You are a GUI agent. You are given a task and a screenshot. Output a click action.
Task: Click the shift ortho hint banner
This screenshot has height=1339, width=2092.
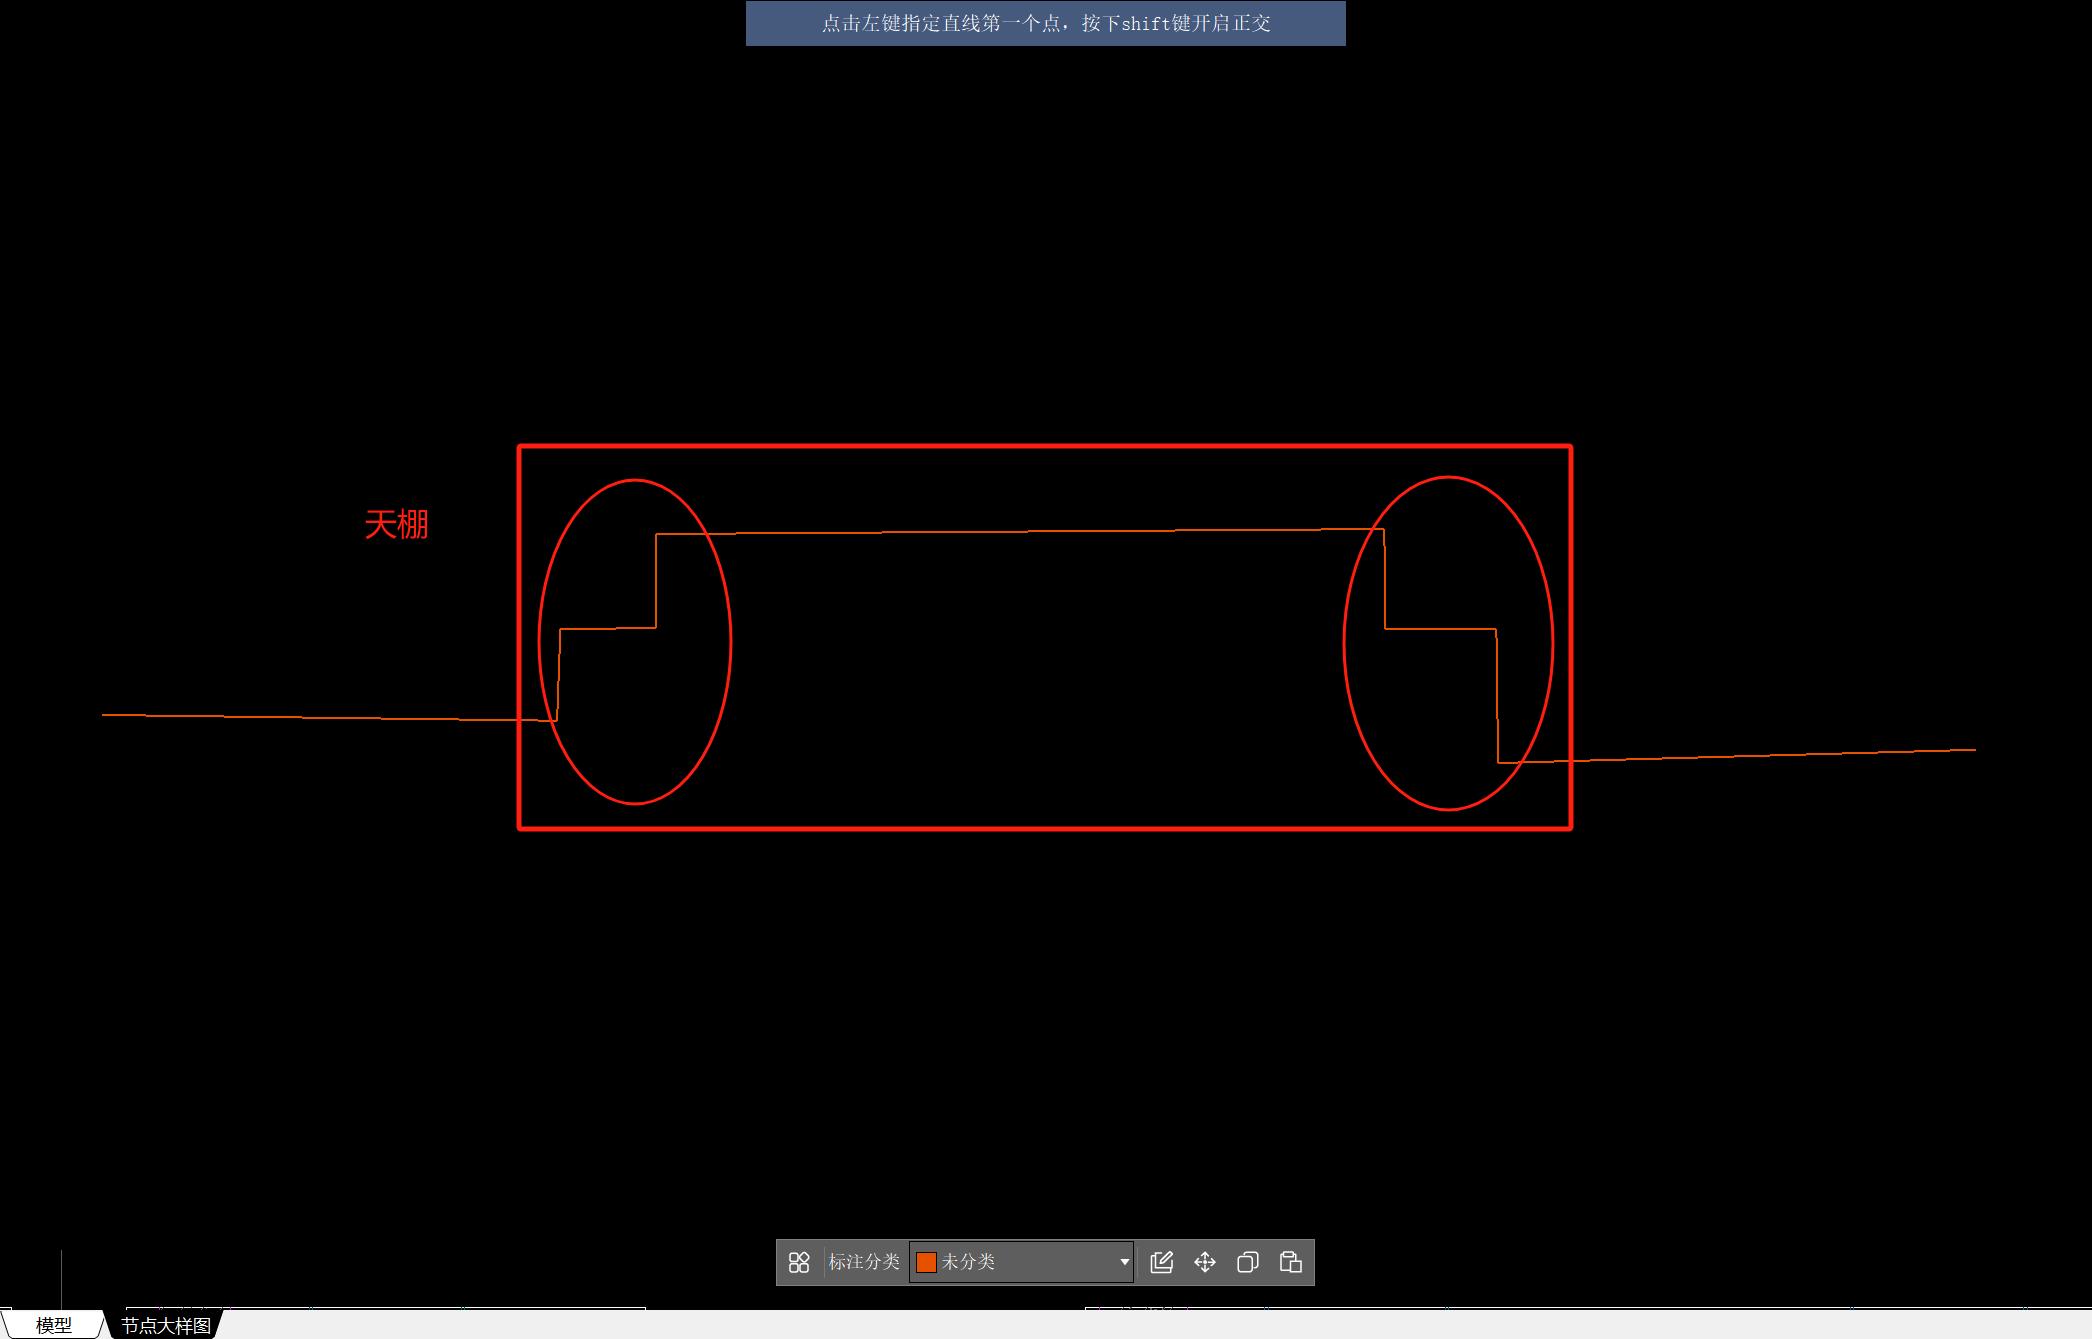click(1045, 23)
